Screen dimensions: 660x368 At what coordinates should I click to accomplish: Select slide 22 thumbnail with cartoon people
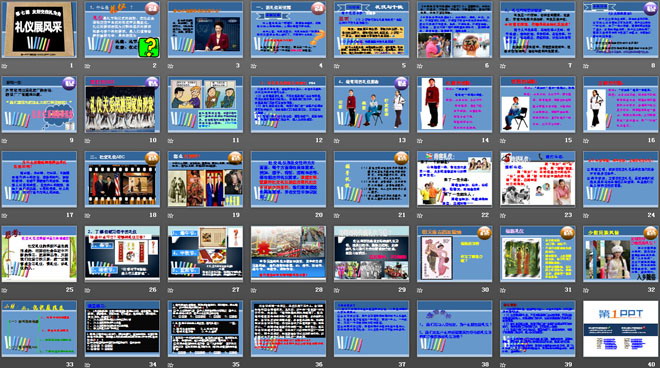[455, 179]
